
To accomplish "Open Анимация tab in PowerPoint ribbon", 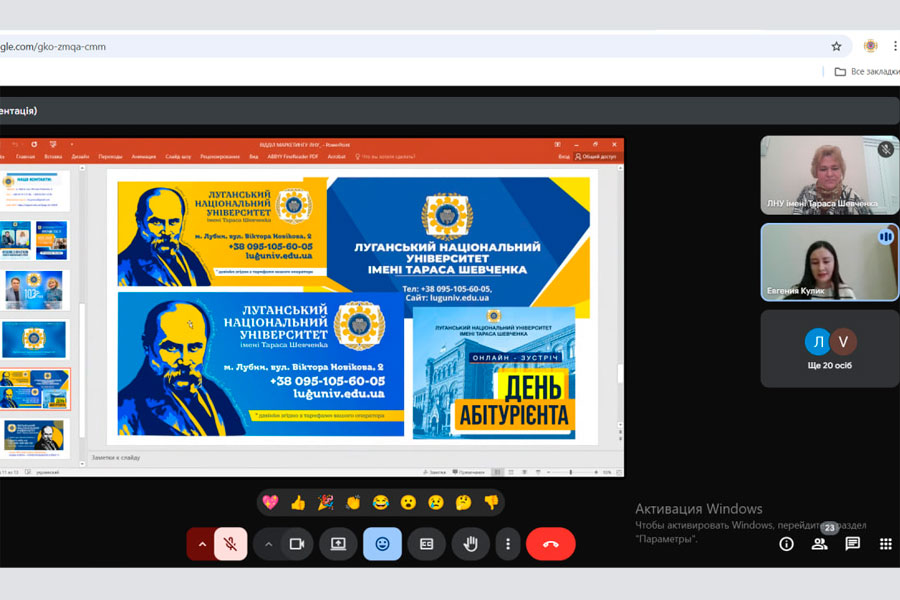I will [143, 156].
